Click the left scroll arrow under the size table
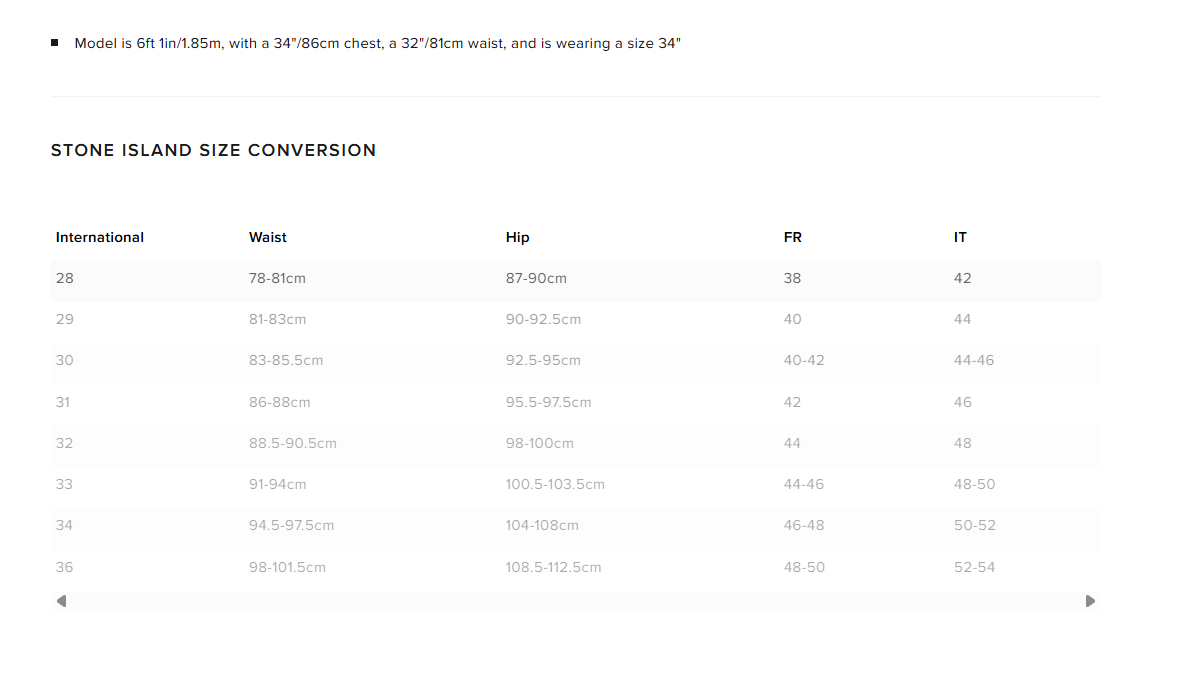1182x683 pixels. pyautogui.click(x=62, y=601)
